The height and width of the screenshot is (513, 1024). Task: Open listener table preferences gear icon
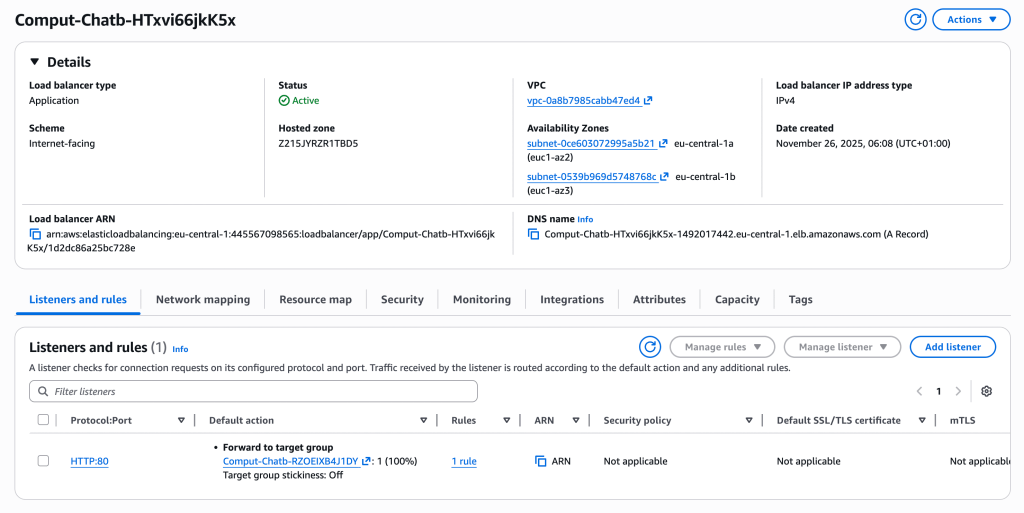point(986,391)
